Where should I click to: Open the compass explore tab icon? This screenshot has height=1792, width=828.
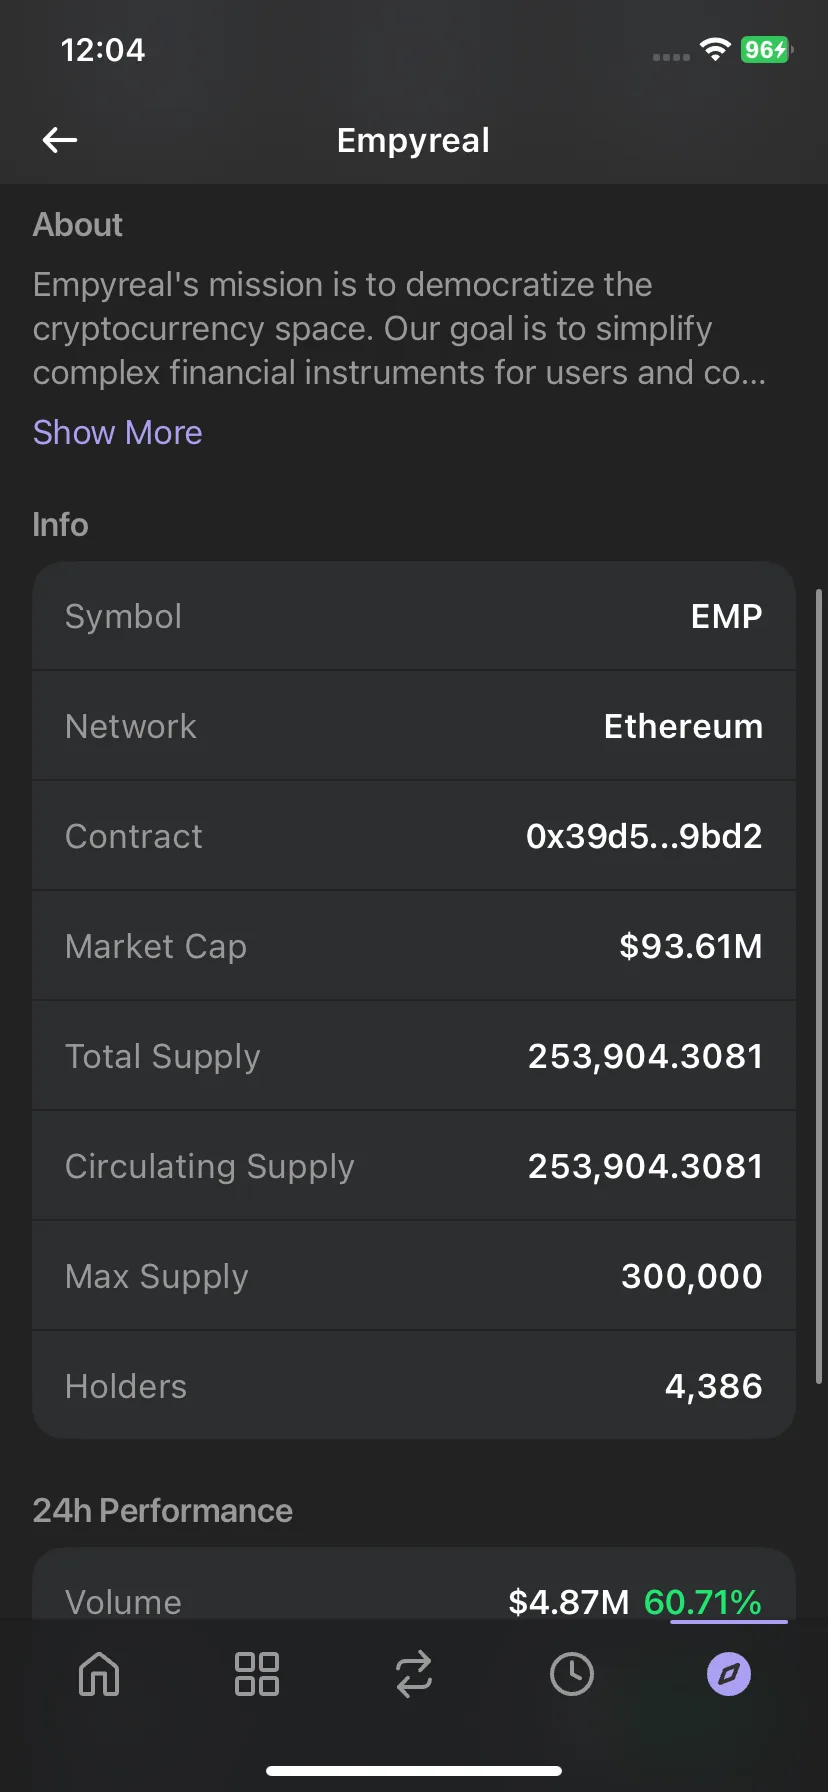pyautogui.click(x=729, y=1674)
